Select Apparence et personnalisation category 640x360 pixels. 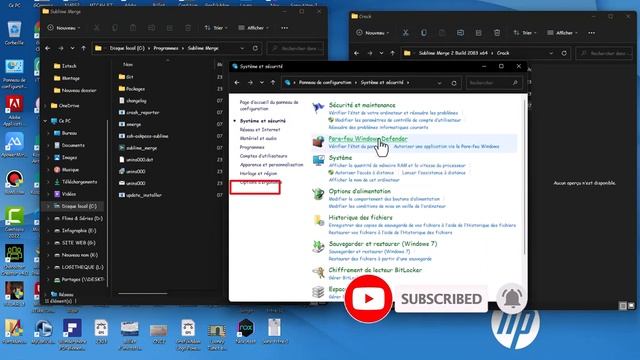pyautogui.click(x=271, y=165)
